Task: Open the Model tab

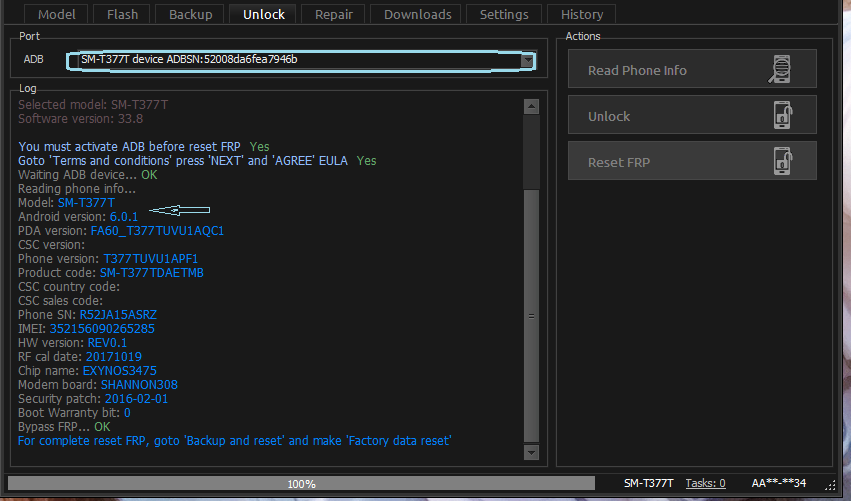Action: tap(56, 14)
